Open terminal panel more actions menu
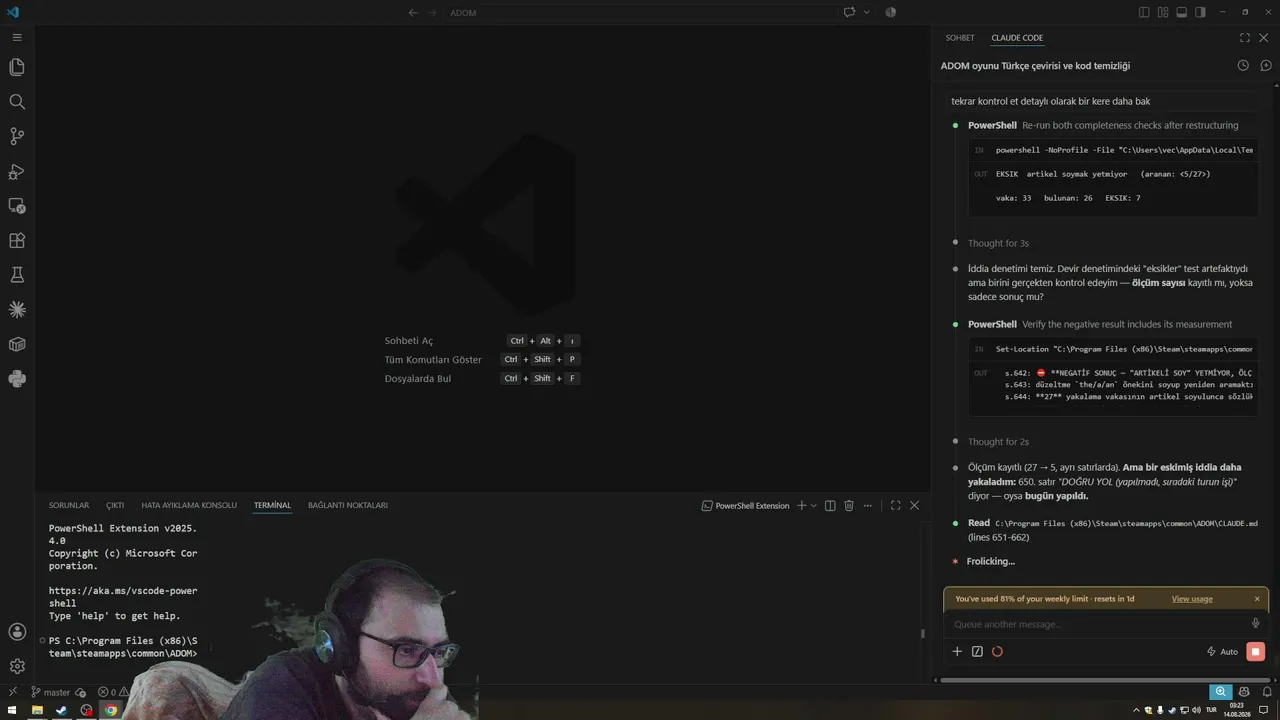Image resolution: width=1280 pixels, height=720 pixels. 868,506
